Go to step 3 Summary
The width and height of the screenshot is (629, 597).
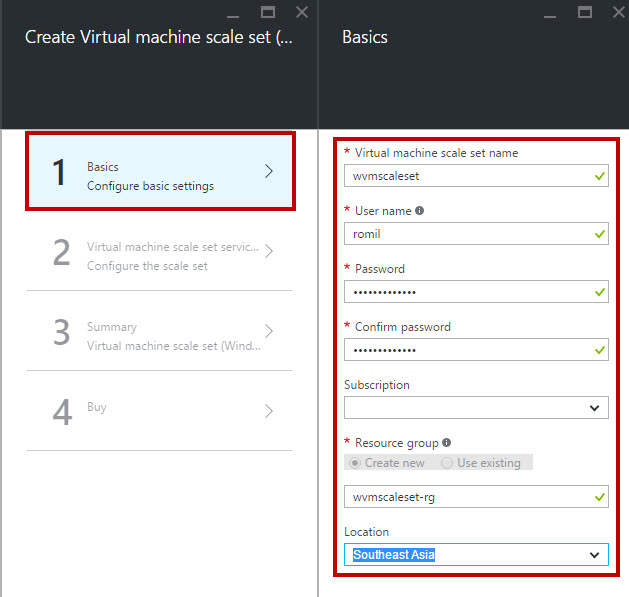tap(159, 331)
